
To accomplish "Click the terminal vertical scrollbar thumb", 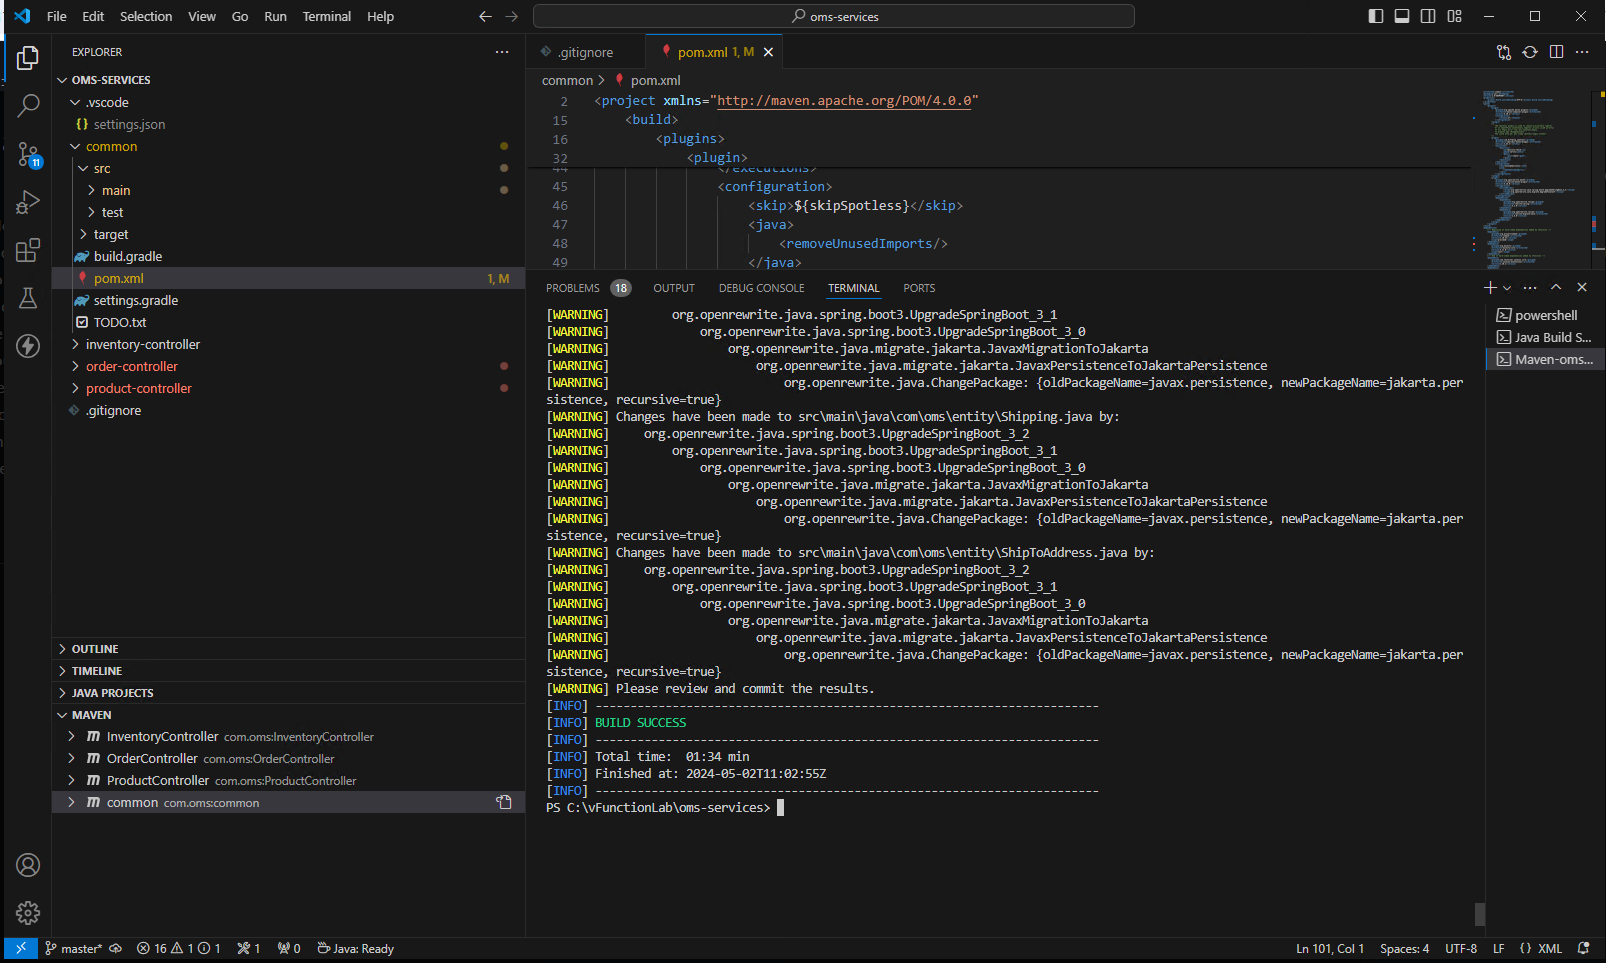I will (1480, 914).
